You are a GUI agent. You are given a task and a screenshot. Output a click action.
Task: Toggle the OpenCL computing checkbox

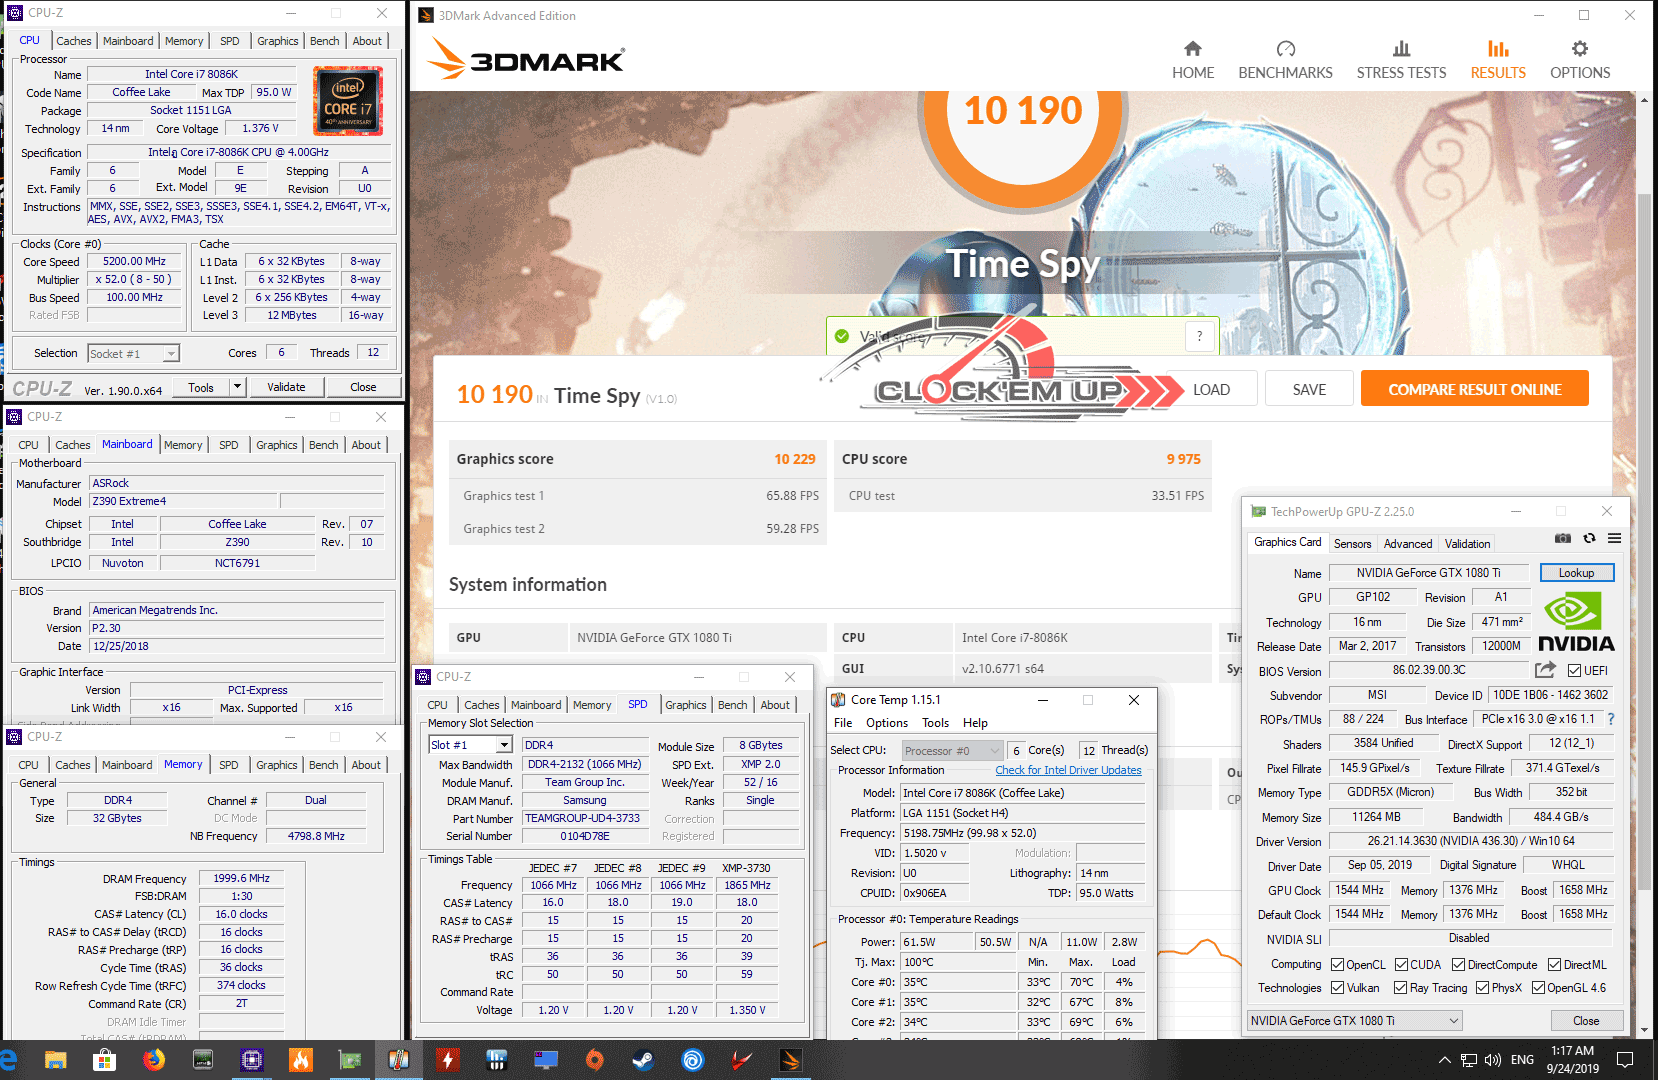pos(1338,965)
